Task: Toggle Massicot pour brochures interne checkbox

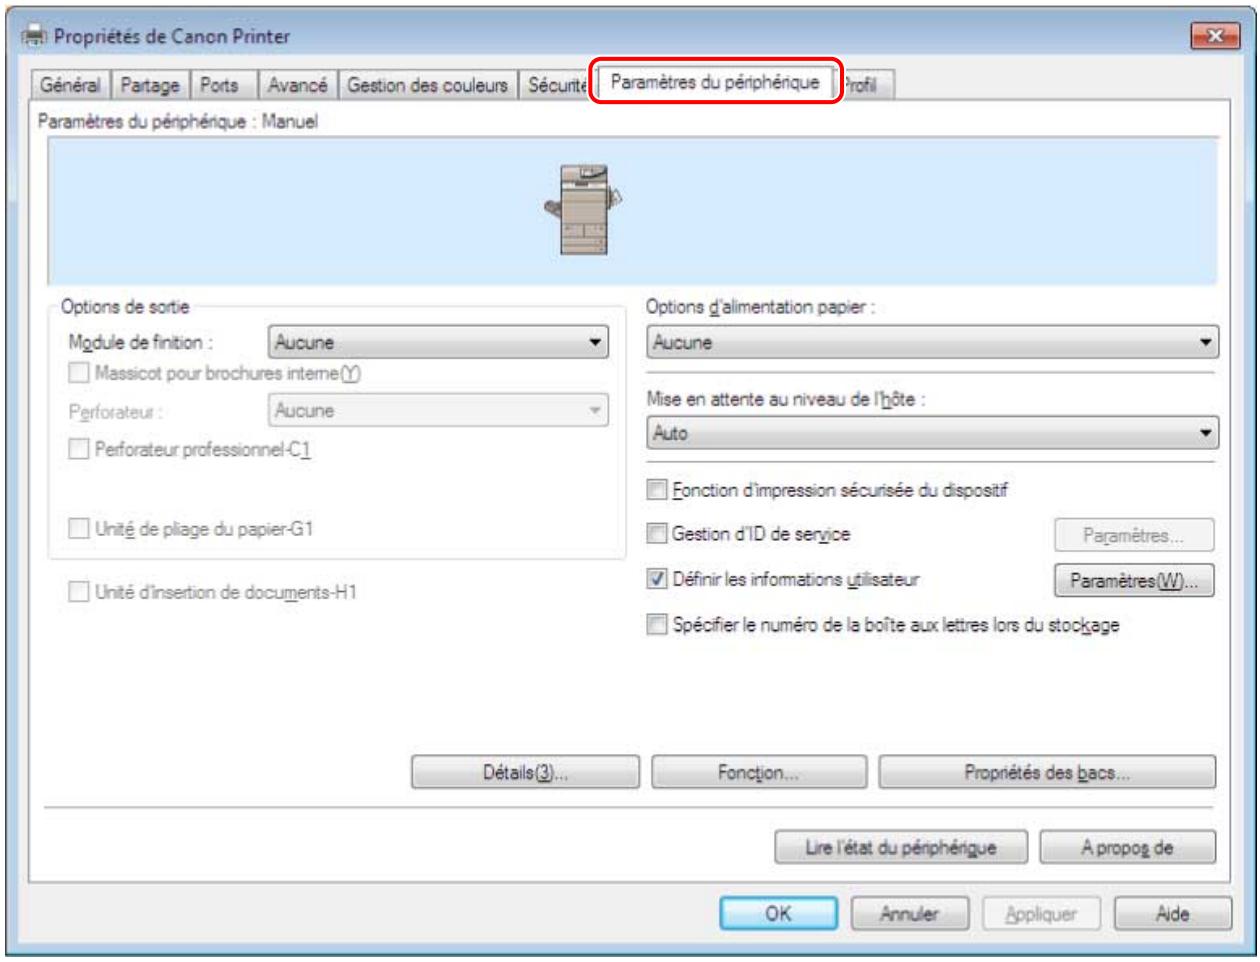Action: (x=78, y=374)
